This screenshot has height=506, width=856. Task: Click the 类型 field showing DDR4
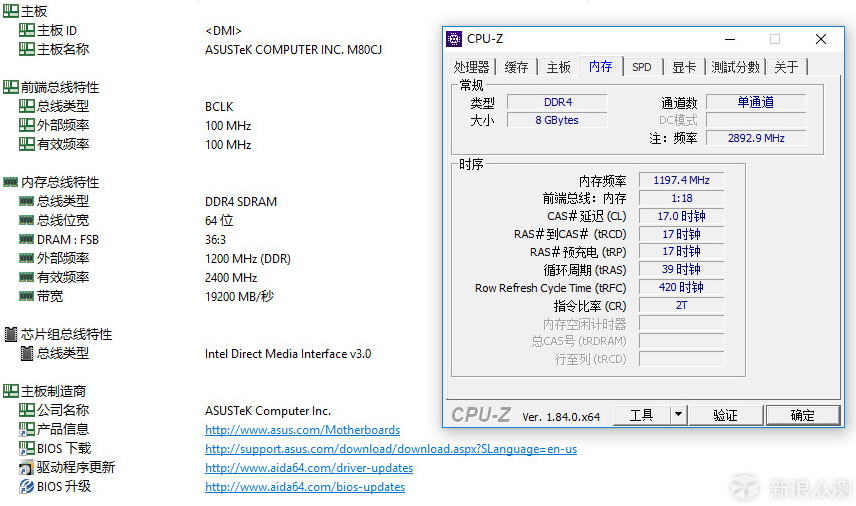click(557, 102)
